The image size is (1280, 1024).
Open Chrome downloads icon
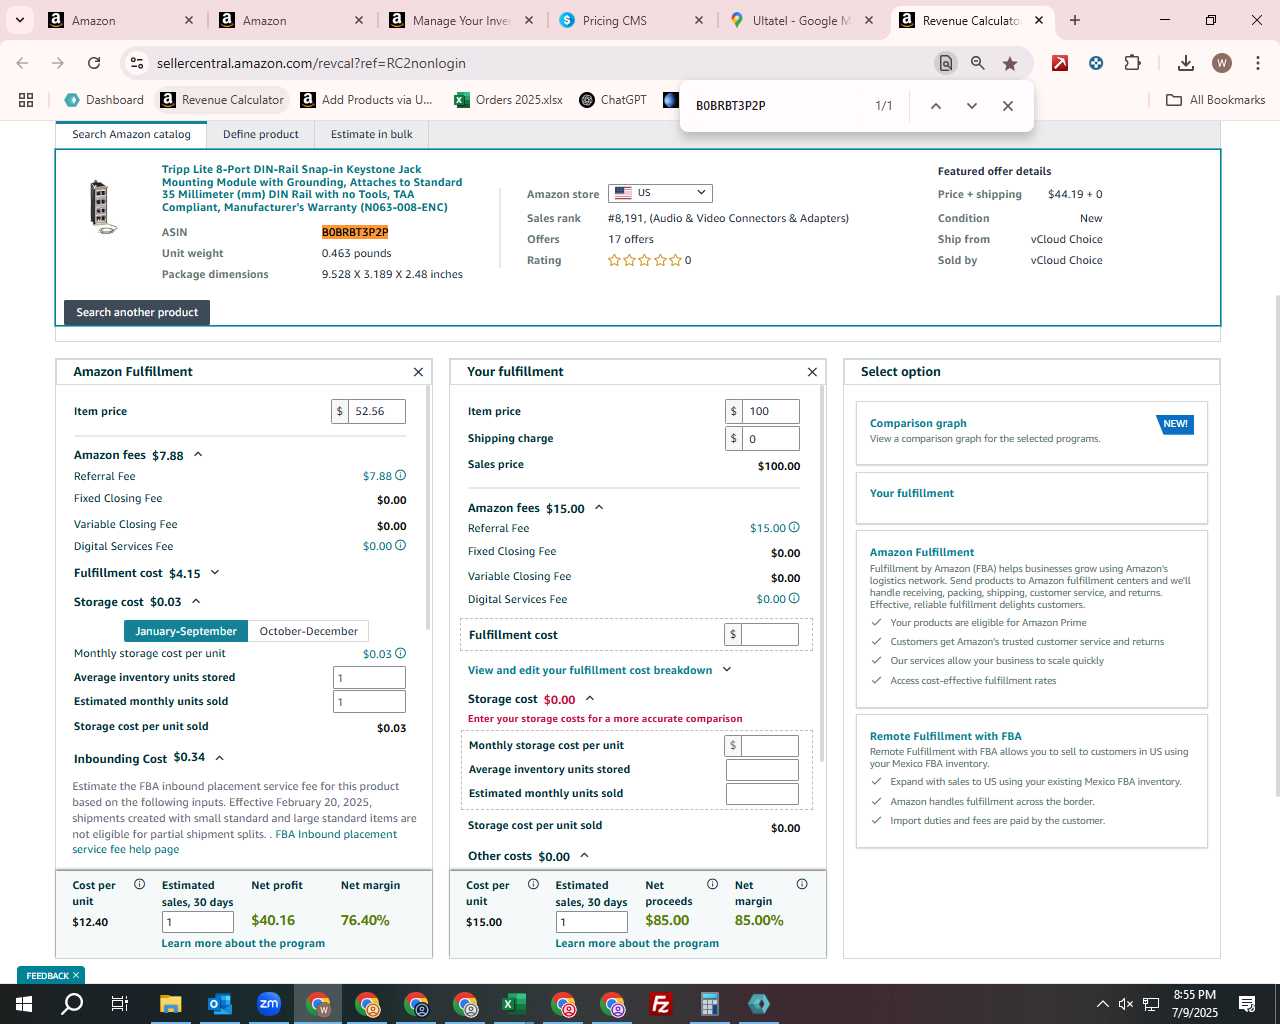point(1186,63)
